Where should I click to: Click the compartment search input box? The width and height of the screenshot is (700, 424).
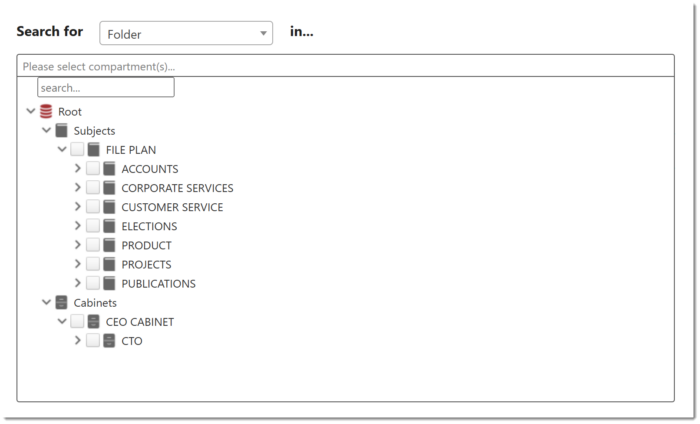[x=106, y=87]
